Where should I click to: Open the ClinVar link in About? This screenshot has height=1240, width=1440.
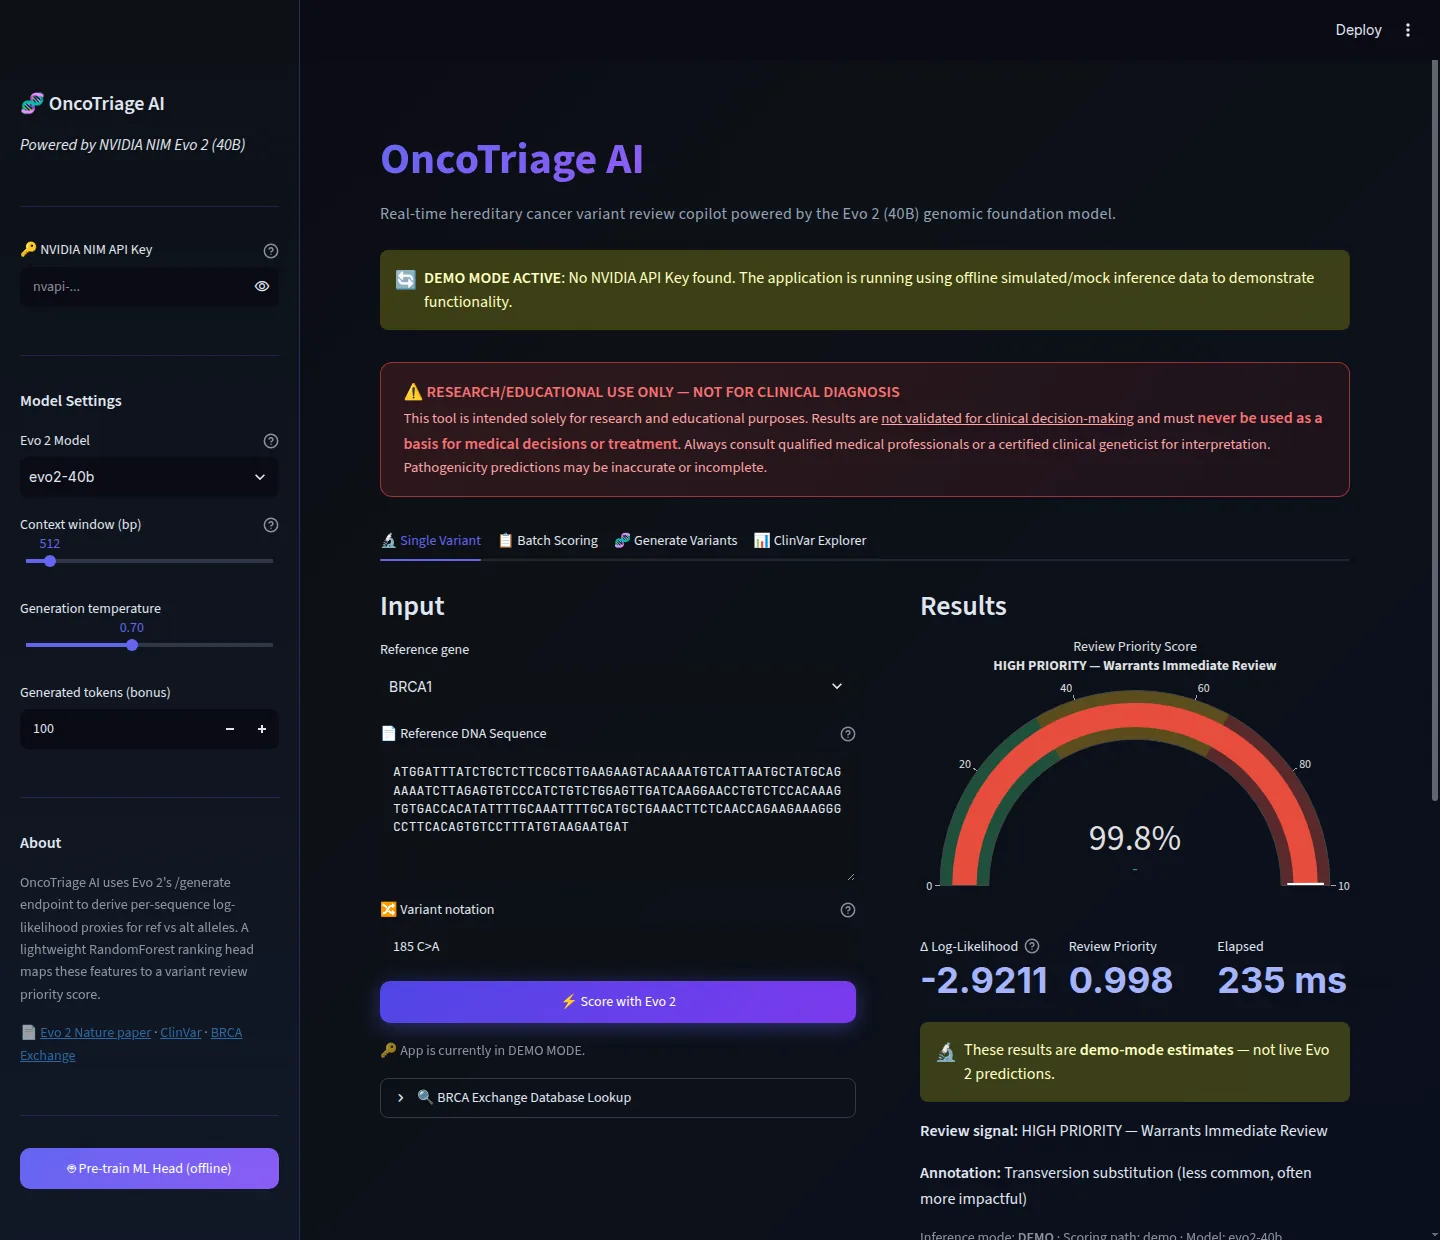coord(181,1033)
